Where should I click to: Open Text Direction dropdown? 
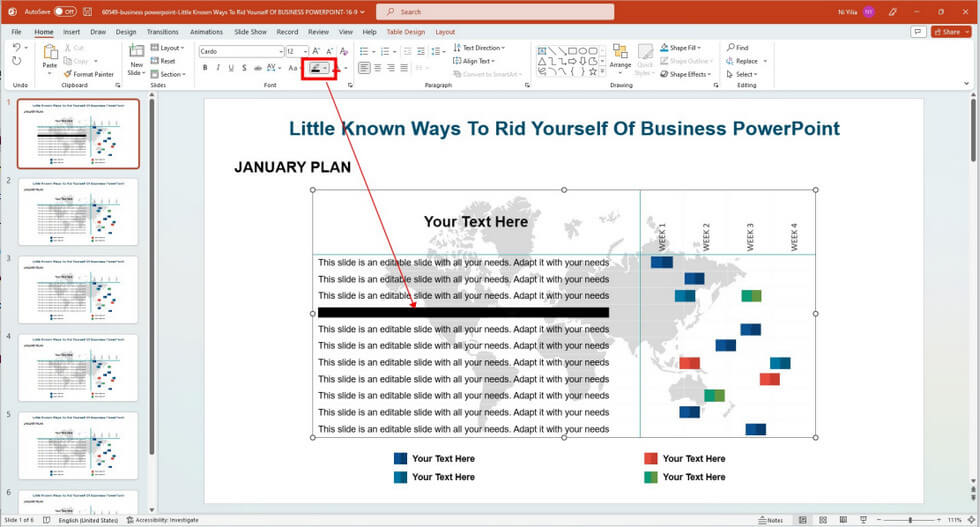tap(479, 48)
